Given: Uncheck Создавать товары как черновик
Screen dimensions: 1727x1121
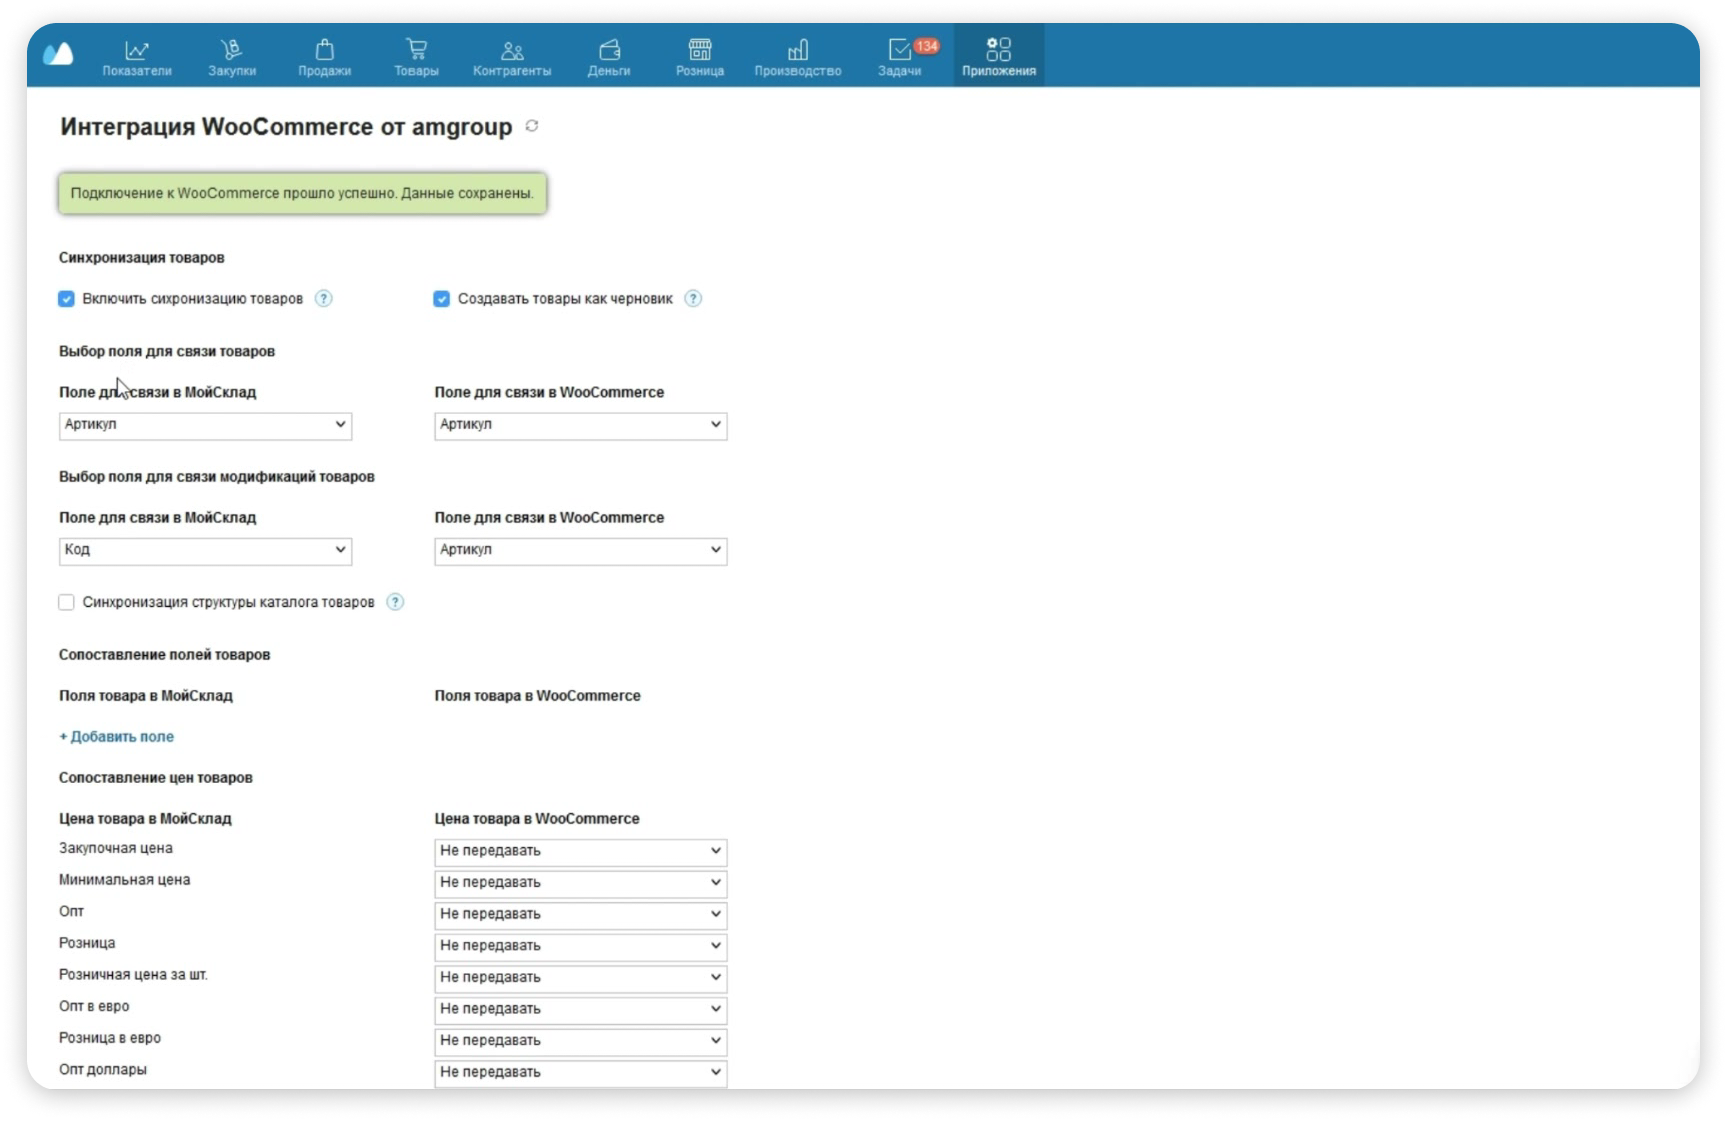Looking at the screenshot, I should (x=441, y=299).
